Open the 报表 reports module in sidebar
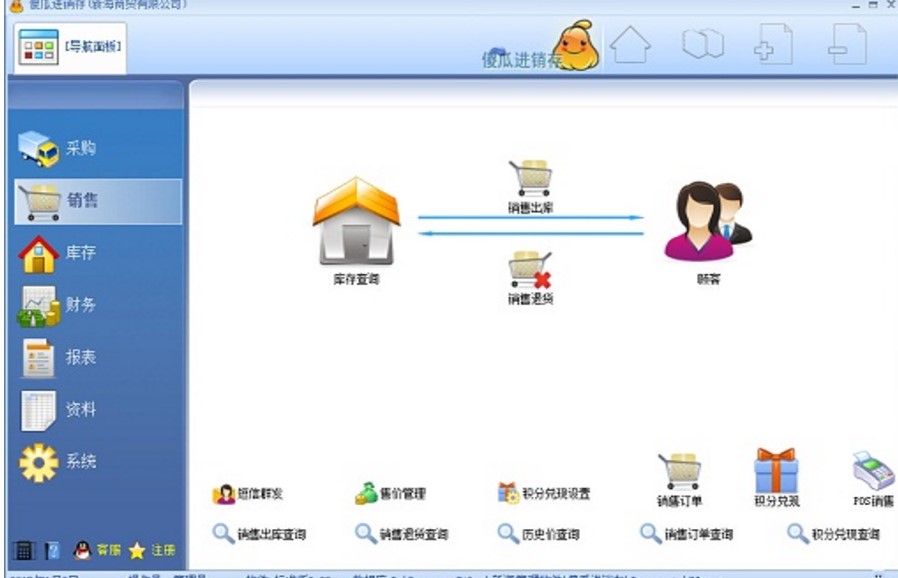This screenshot has height=578, width=898. 58,357
